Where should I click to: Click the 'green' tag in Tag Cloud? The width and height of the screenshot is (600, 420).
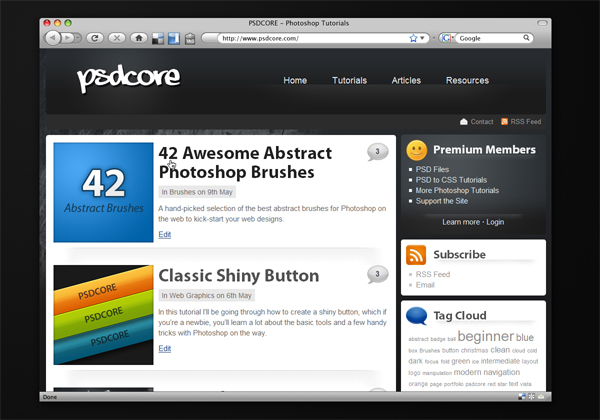click(460, 361)
